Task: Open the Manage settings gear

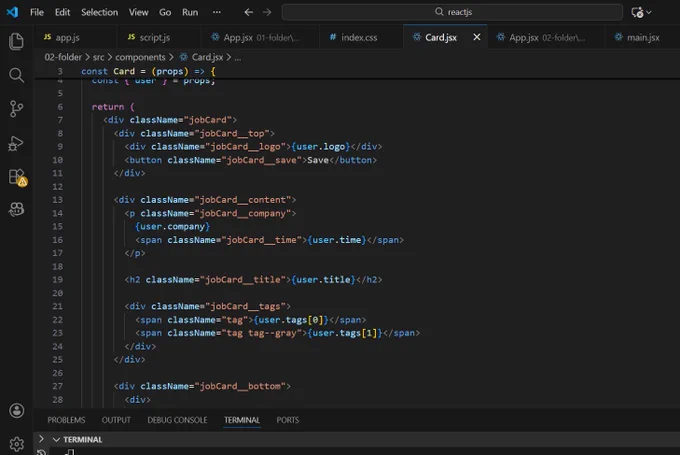Action: tap(16, 444)
